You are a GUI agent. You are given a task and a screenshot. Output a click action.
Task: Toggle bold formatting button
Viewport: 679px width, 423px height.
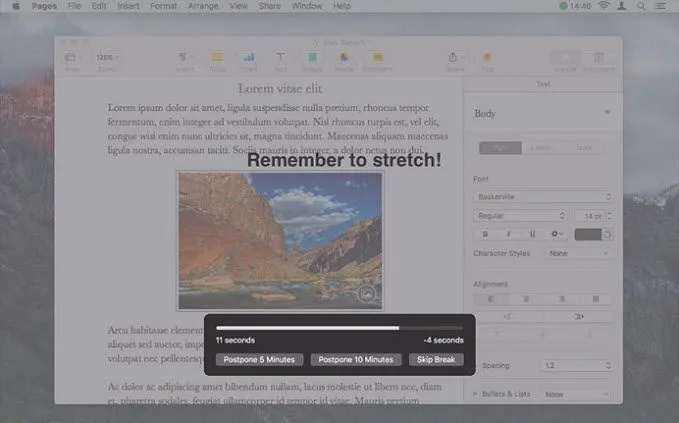point(485,234)
